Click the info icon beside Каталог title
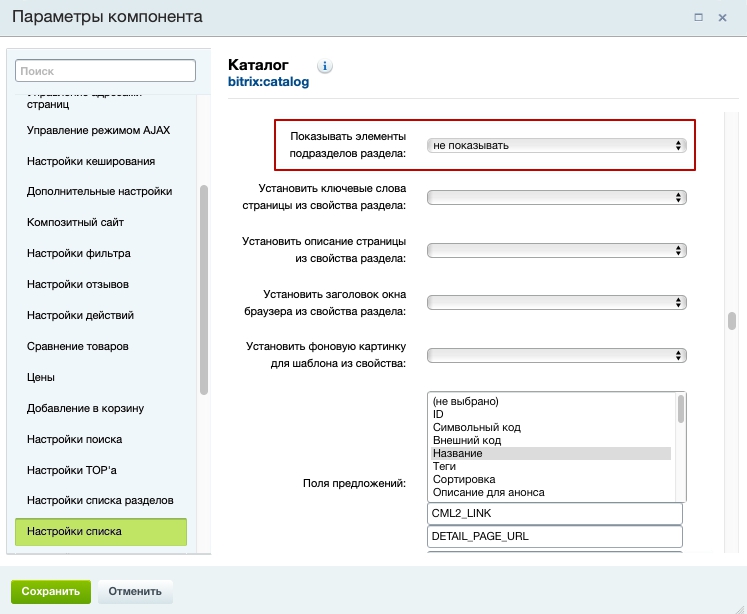This screenshot has height=614, width=747. tap(325, 66)
